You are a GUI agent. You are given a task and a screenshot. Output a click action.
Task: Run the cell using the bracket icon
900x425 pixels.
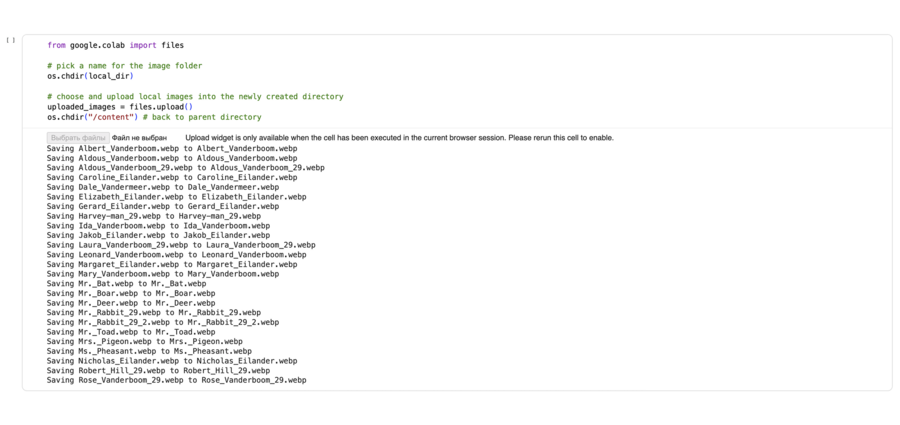click(11, 41)
